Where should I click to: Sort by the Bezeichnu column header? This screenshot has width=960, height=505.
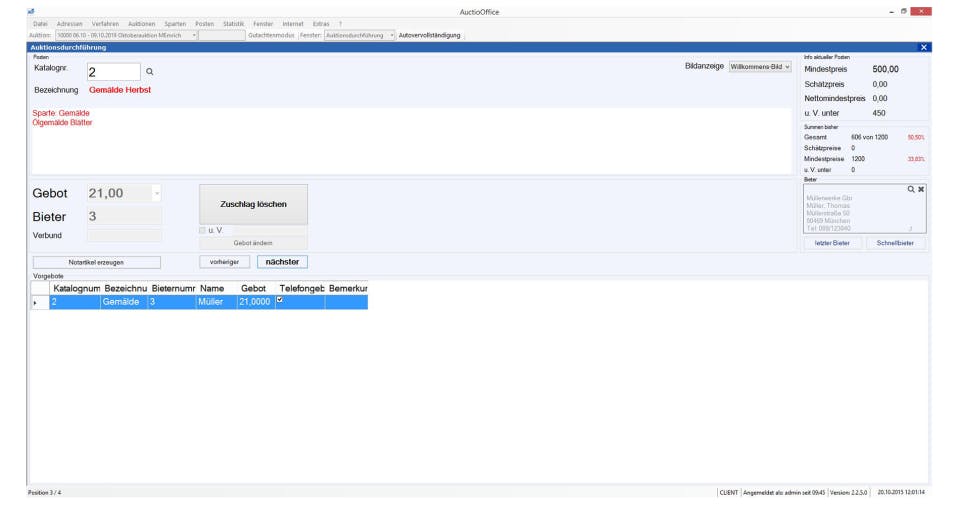click(x=125, y=288)
